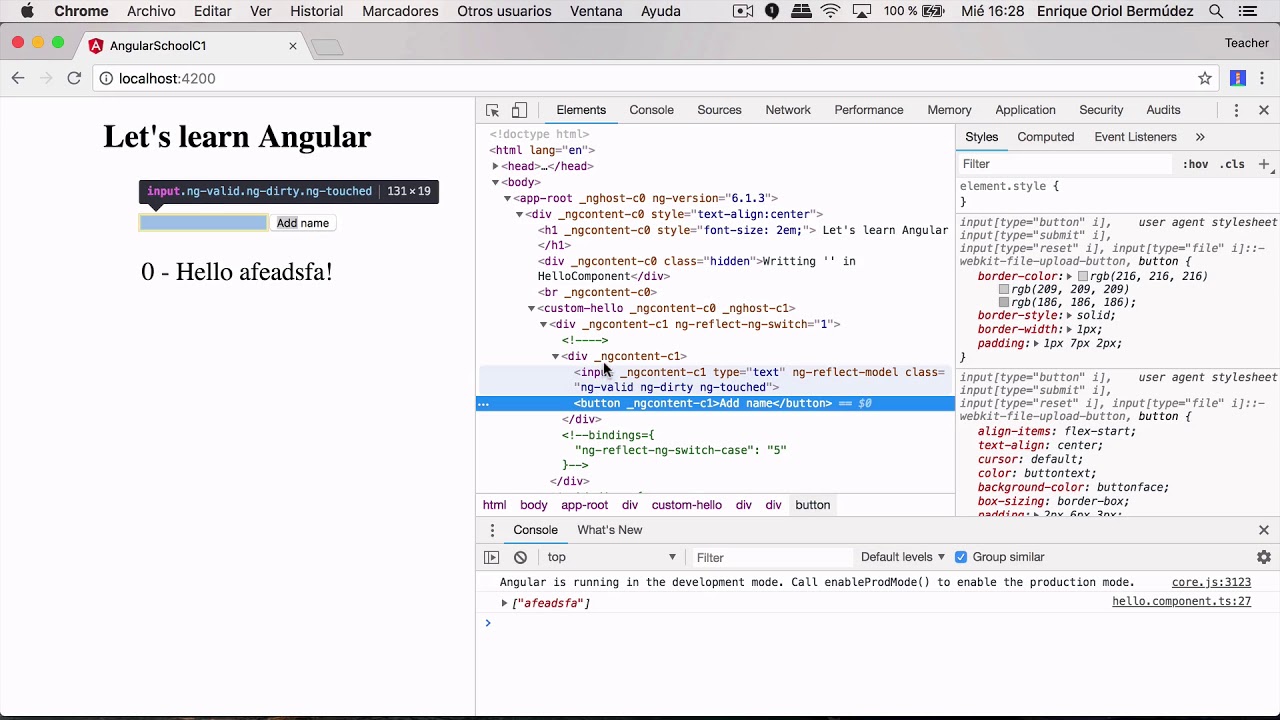Image resolution: width=1280 pixels, height=720 pixels.
Task: Add a new style rule plus icon
Action: pos(1264,164)
